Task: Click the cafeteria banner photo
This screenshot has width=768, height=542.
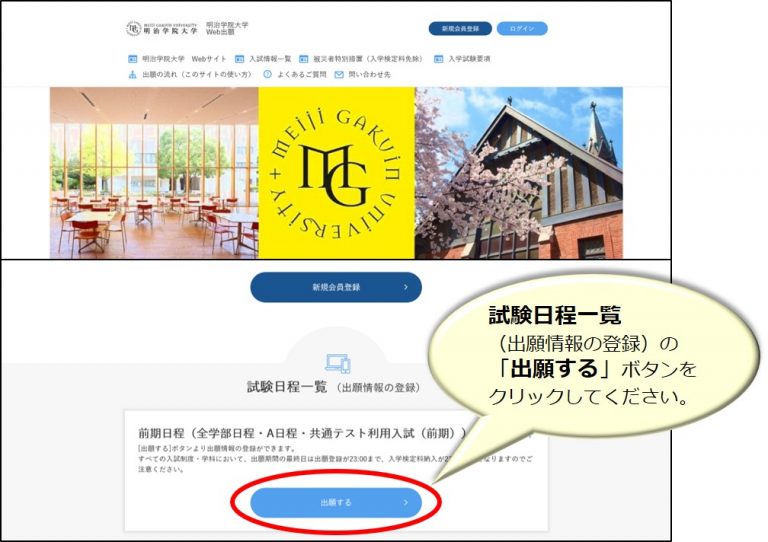Action: (154, 173)
